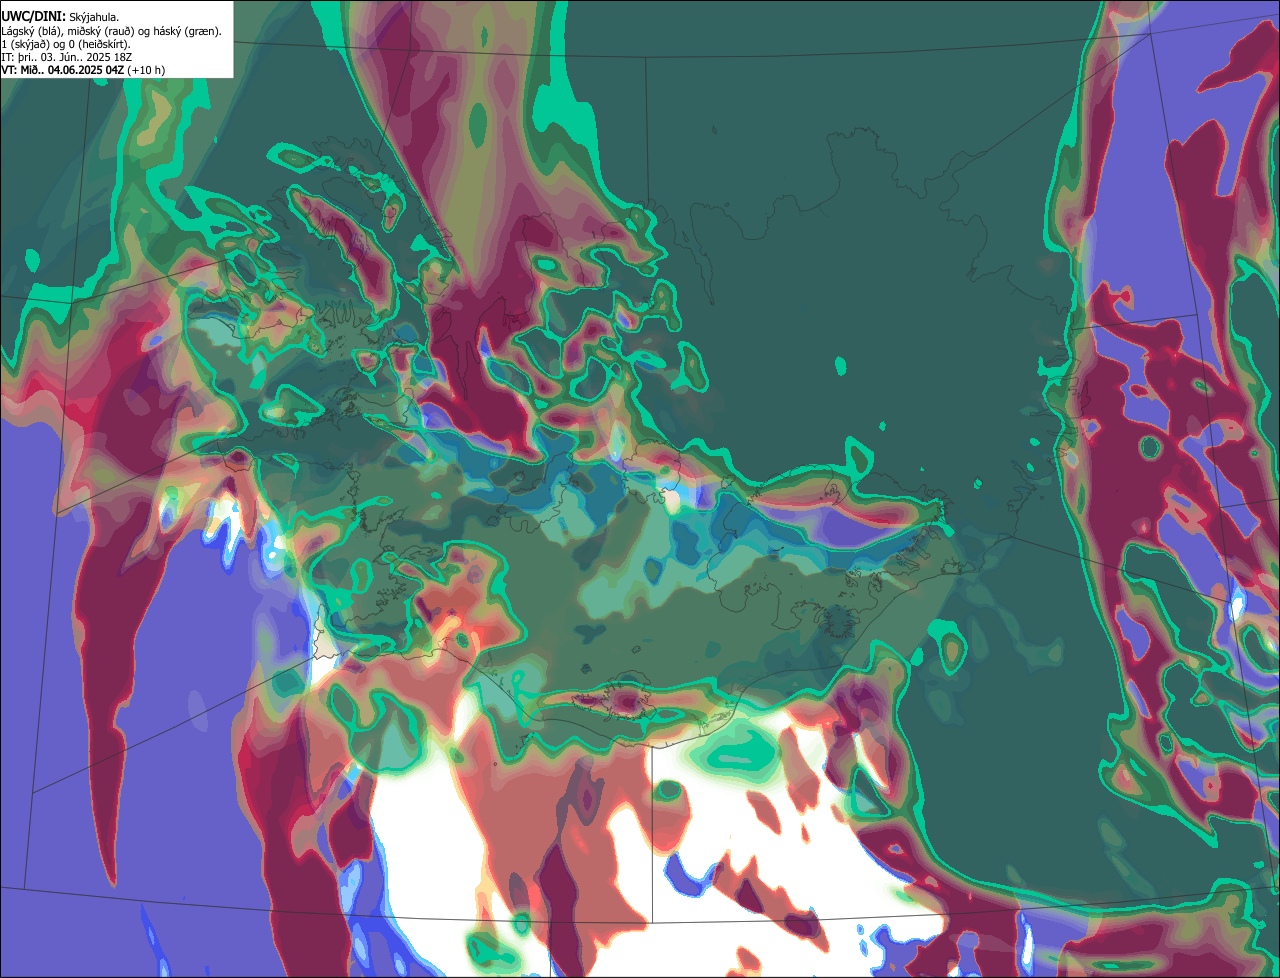The height and width of the screenshot is (978, 1280).
Task: Click the '(+10 h)' forecast offset text
Action: (146, 71)
